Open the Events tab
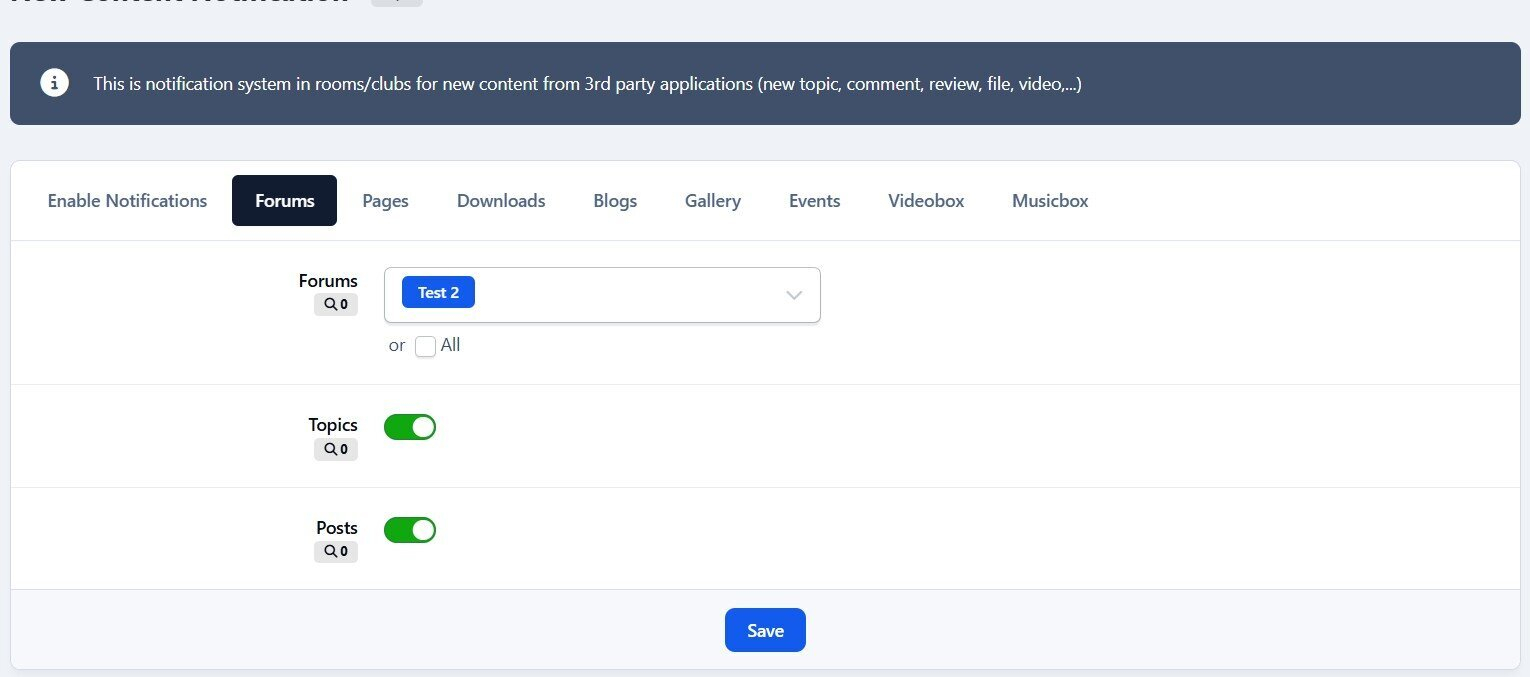 (x=814, y=201)
